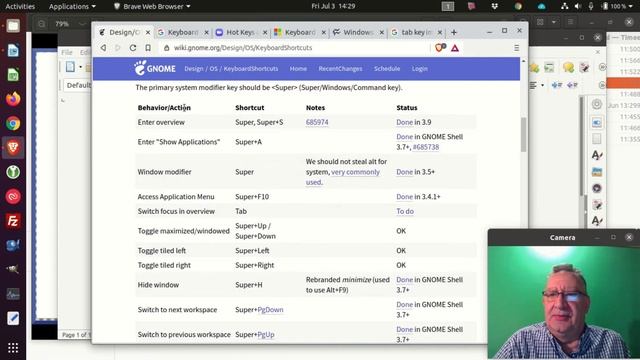Click Design / OS / KeyboardShortcuts breadcrumb
The height and width of the screenshot is (360, 640).
click(x=231, y=69)
